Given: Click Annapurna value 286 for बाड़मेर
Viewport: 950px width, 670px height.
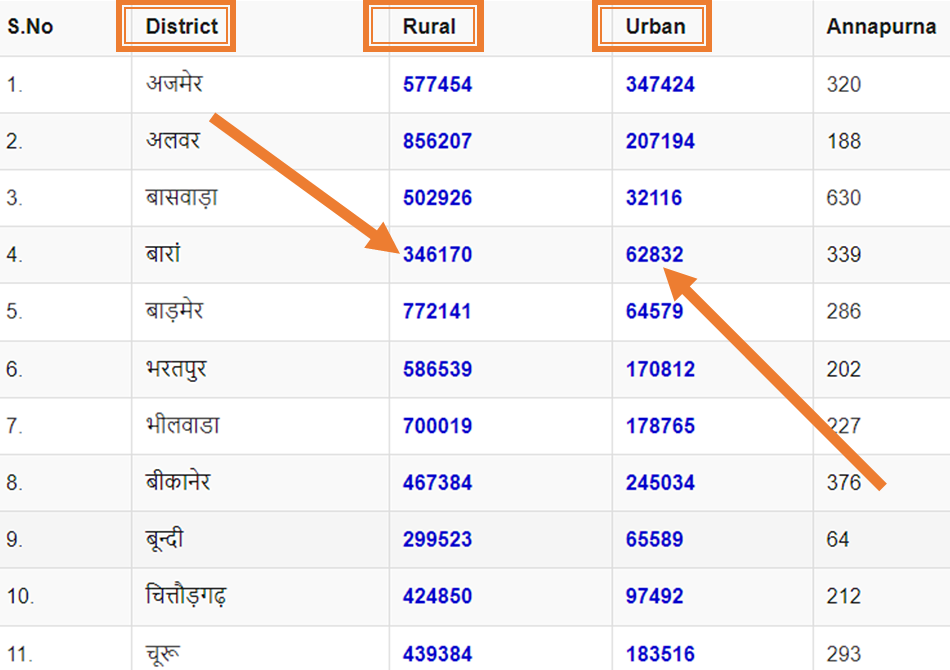Looking at the screenshot, I should point(844,311).
